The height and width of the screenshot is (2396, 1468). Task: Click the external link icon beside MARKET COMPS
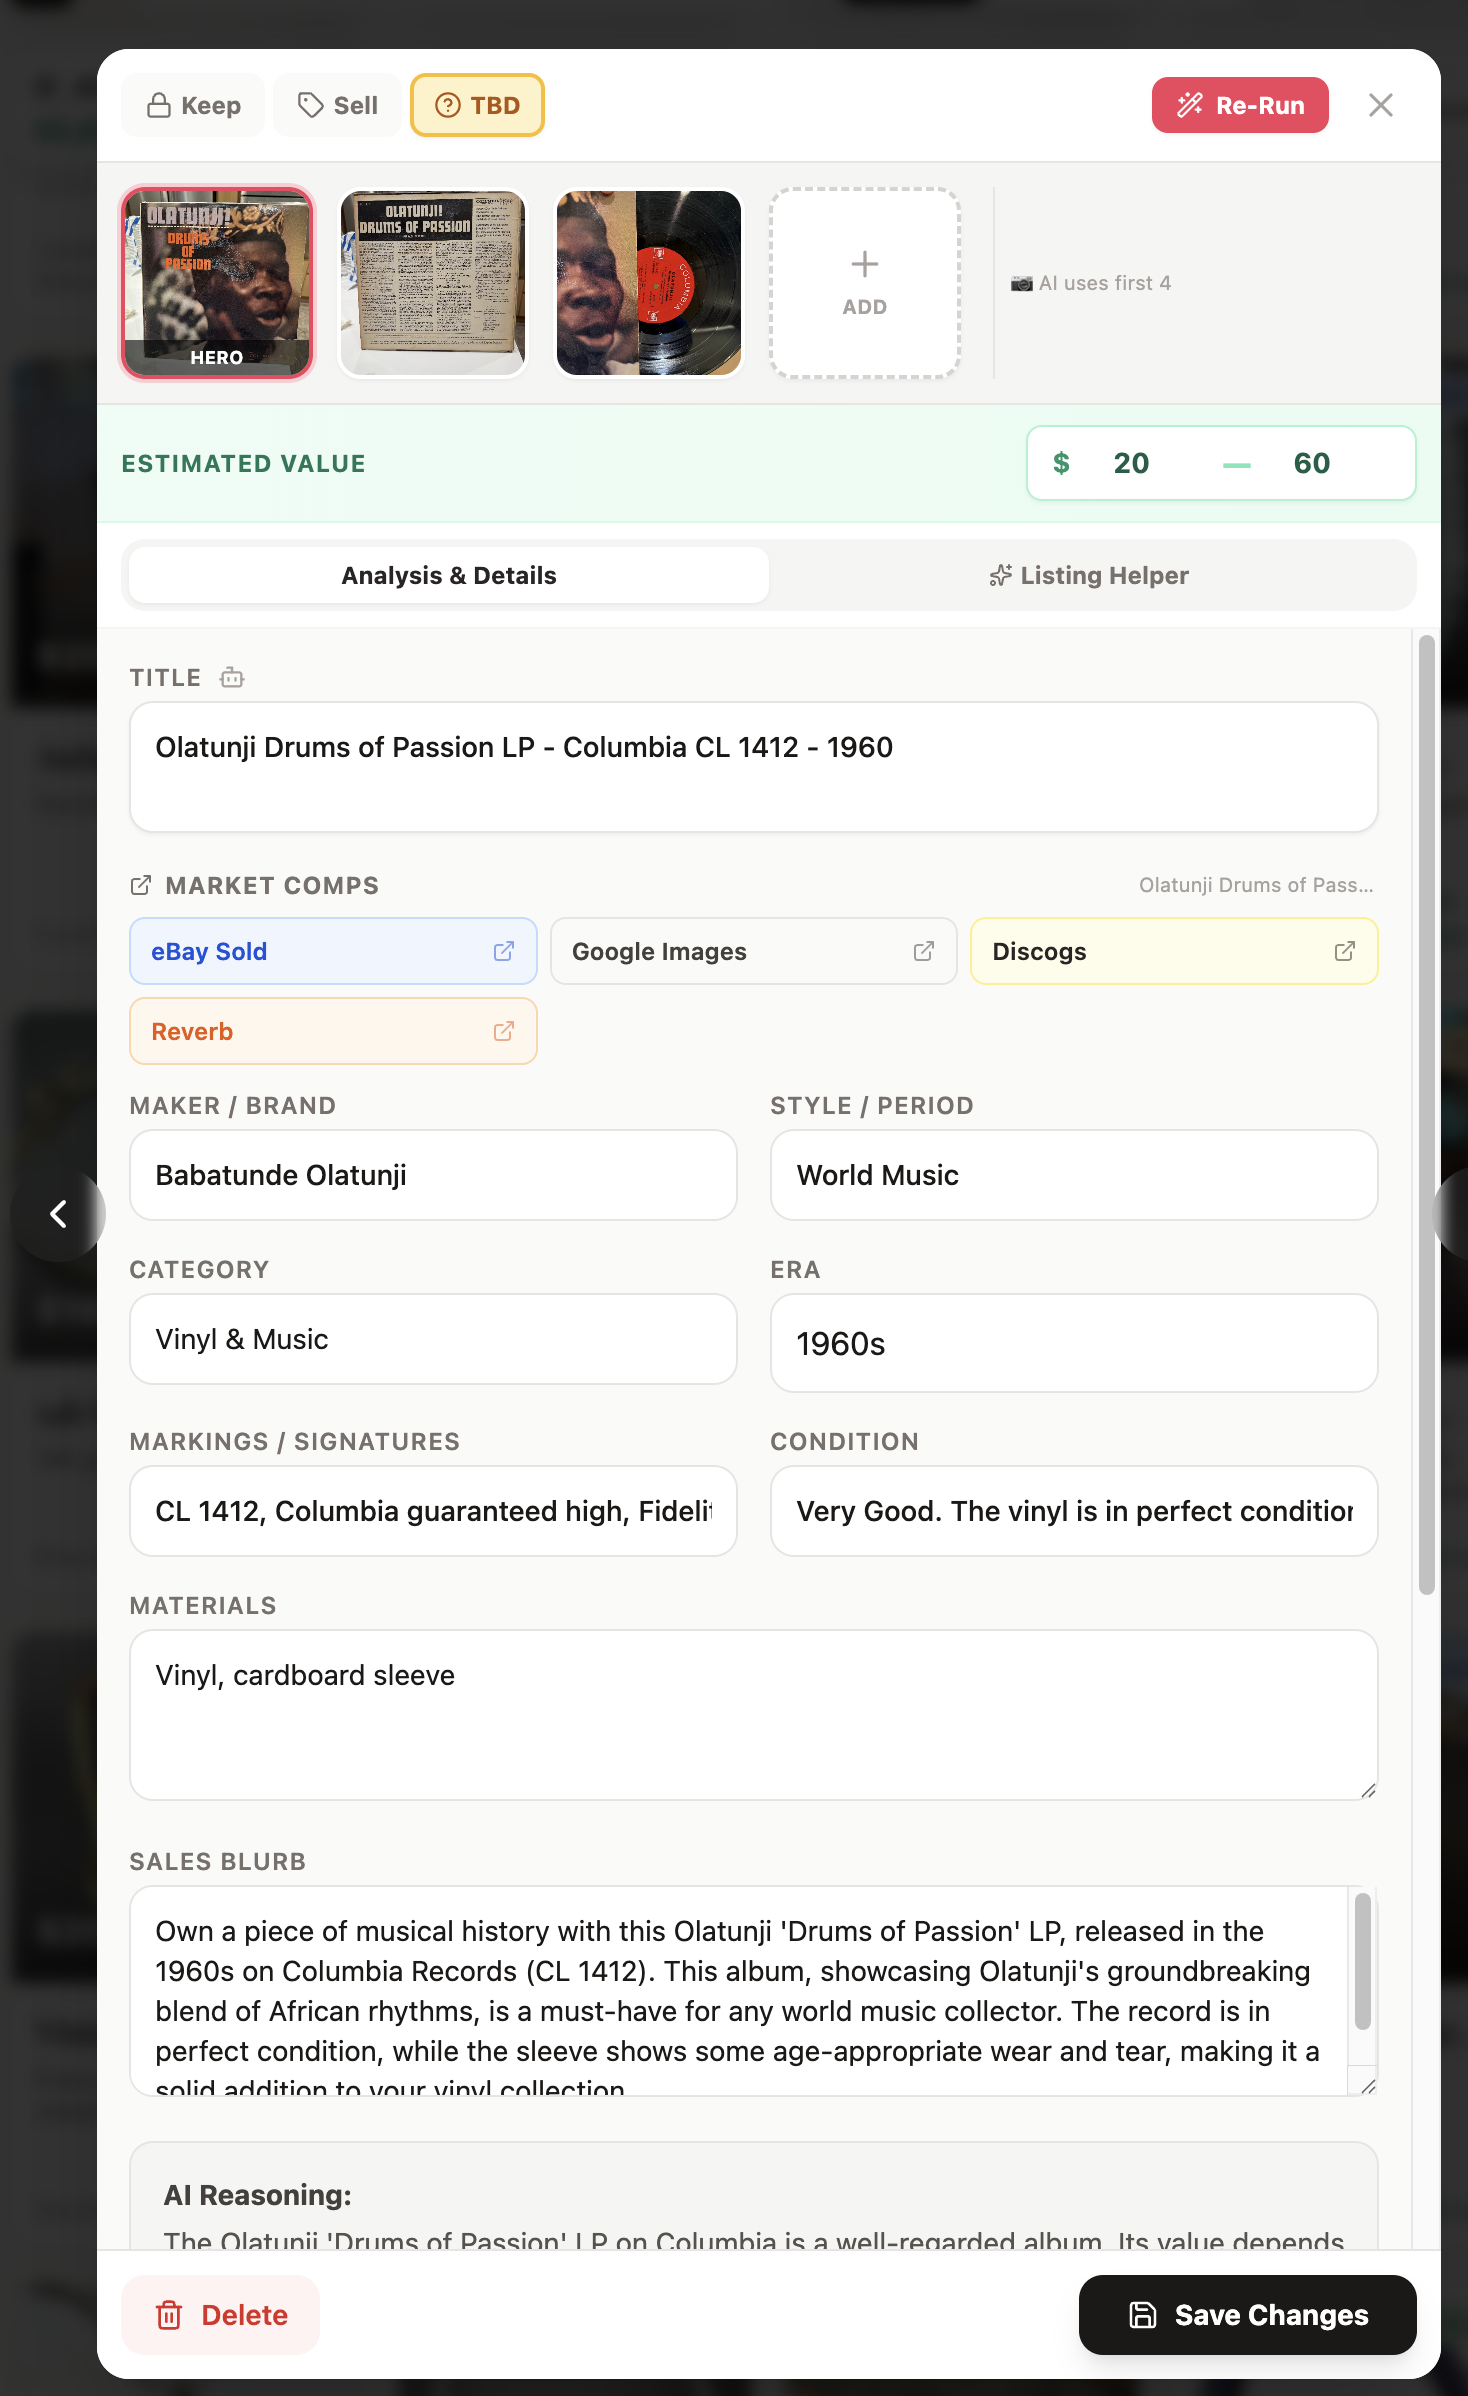[x=141, y=885]
